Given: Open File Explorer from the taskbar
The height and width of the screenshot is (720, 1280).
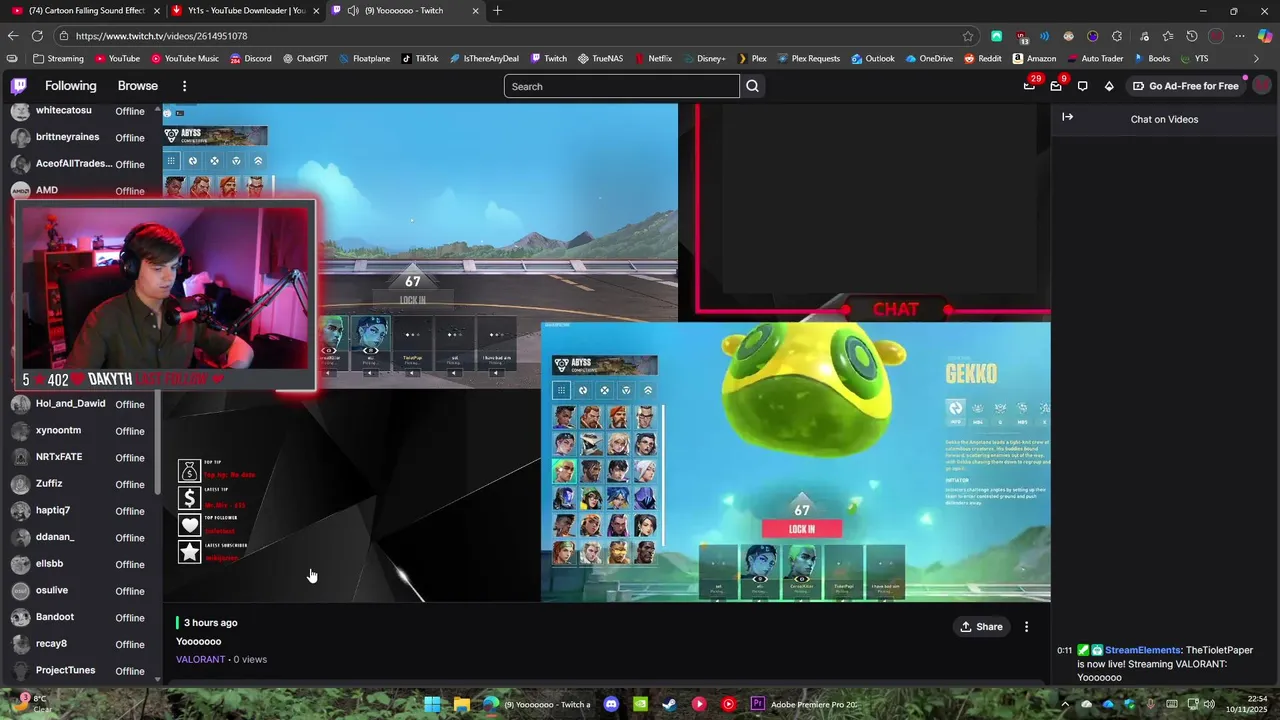Looking at the screenshot, I should click(x=461, y=704).
